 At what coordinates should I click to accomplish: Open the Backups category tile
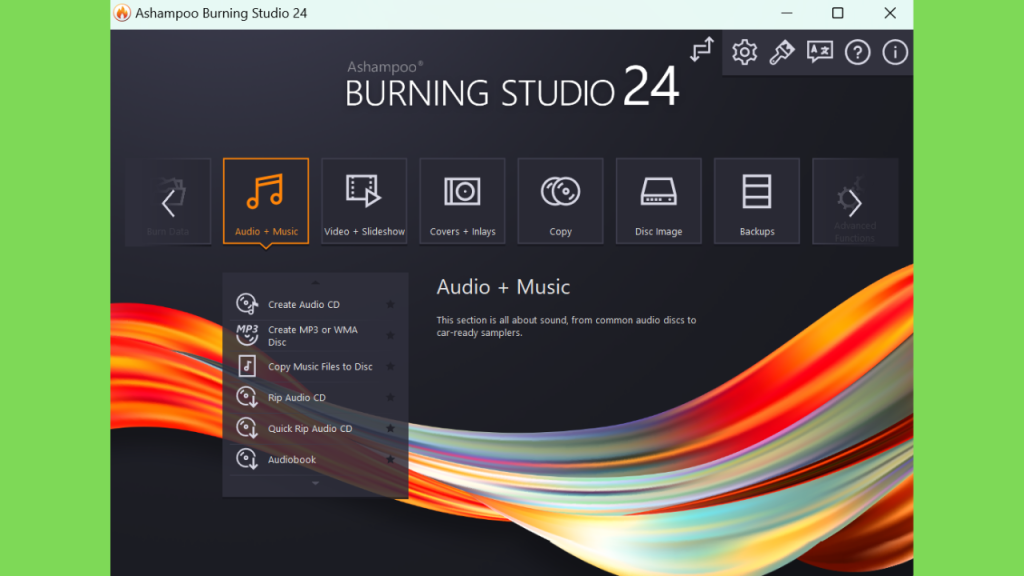(757, 201)
